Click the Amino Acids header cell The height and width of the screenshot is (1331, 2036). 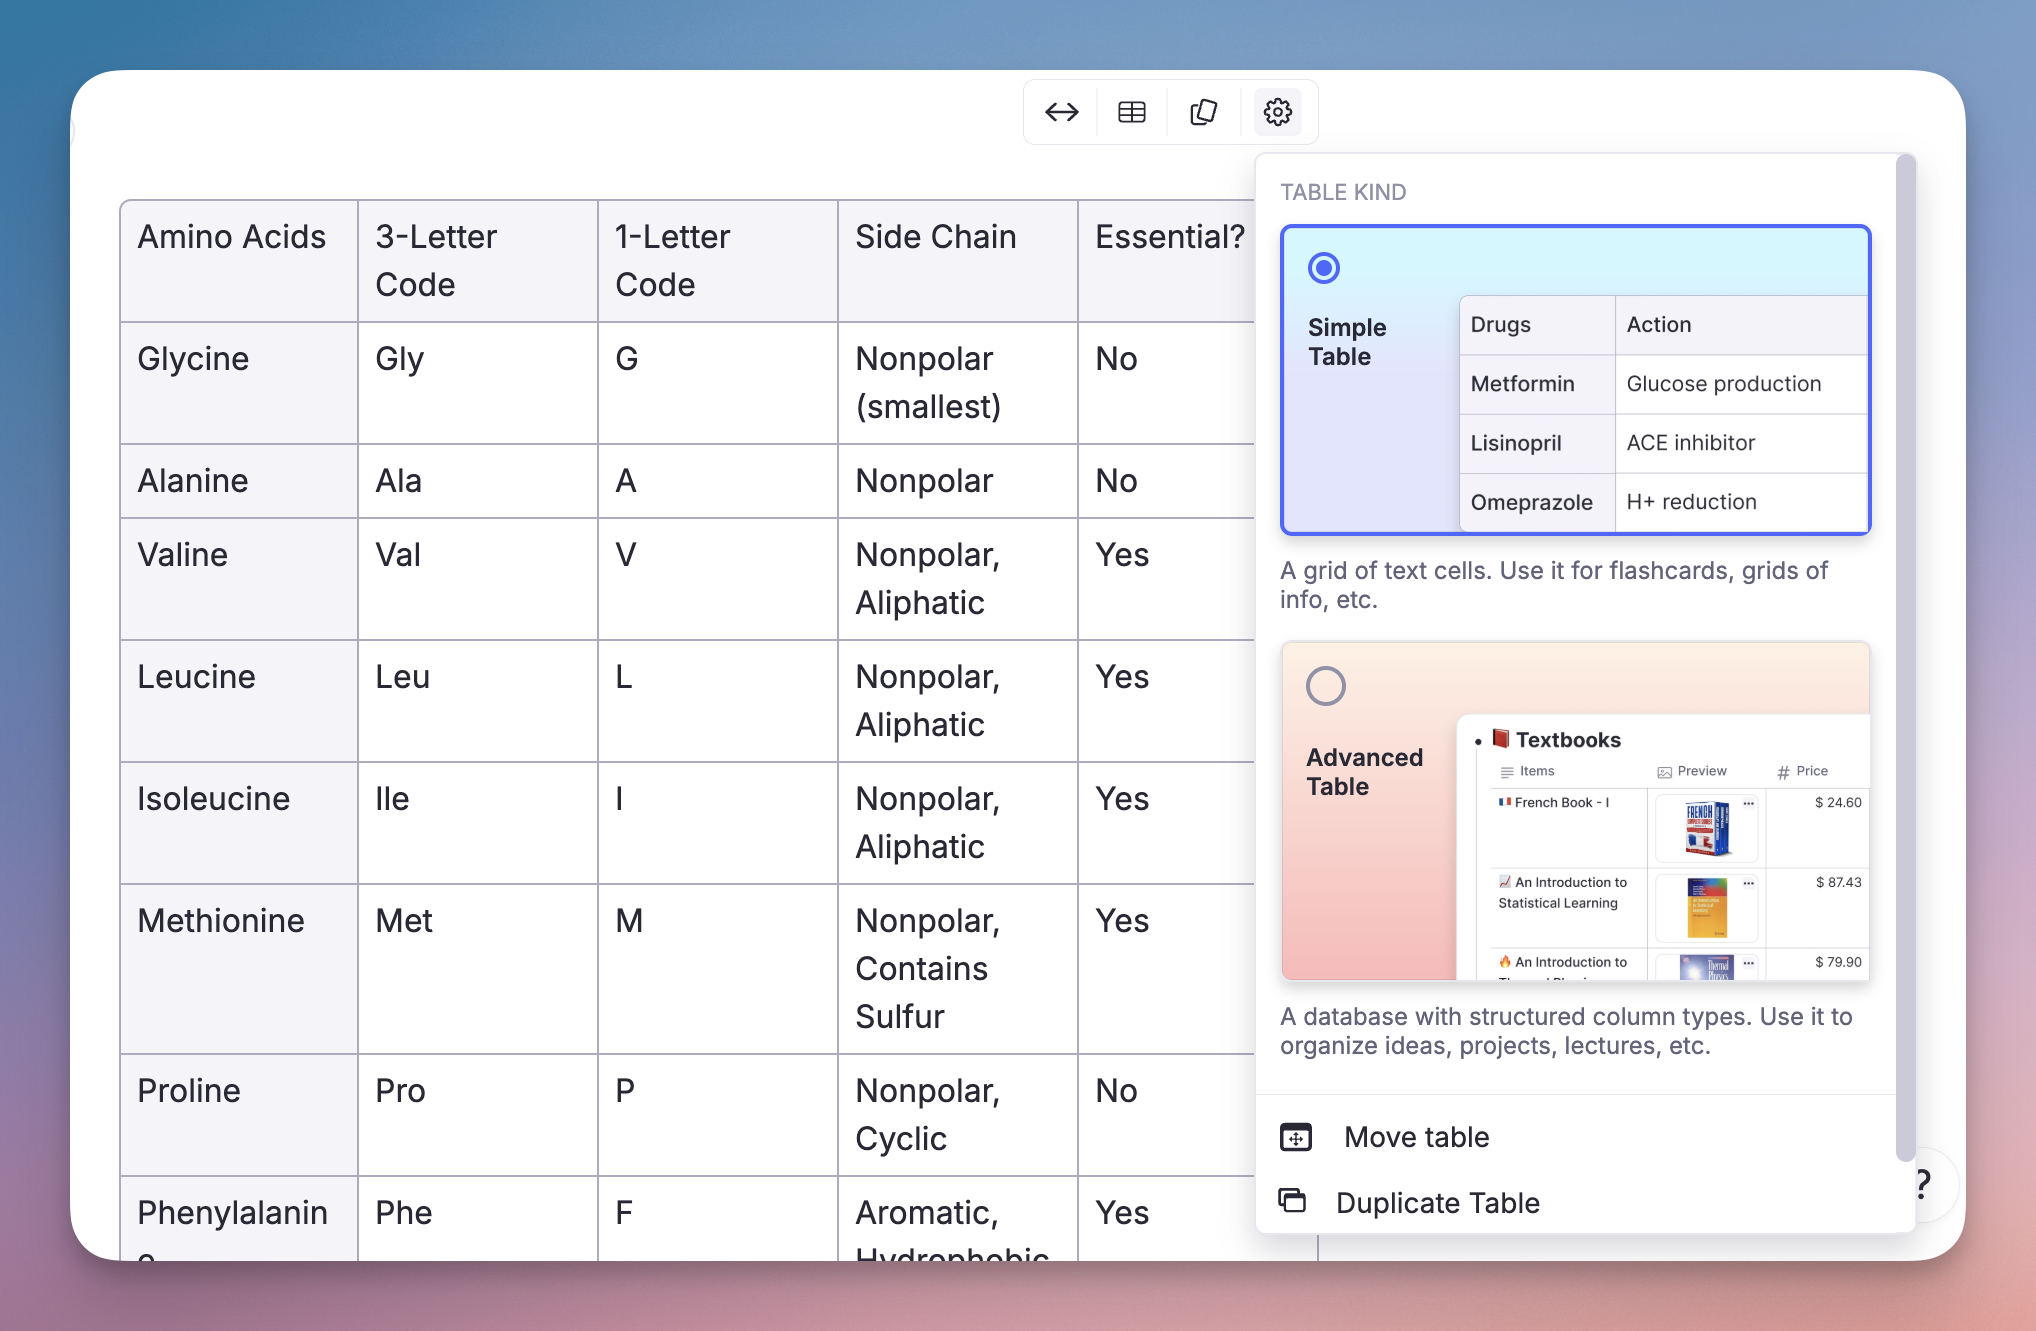coord(238,260)
